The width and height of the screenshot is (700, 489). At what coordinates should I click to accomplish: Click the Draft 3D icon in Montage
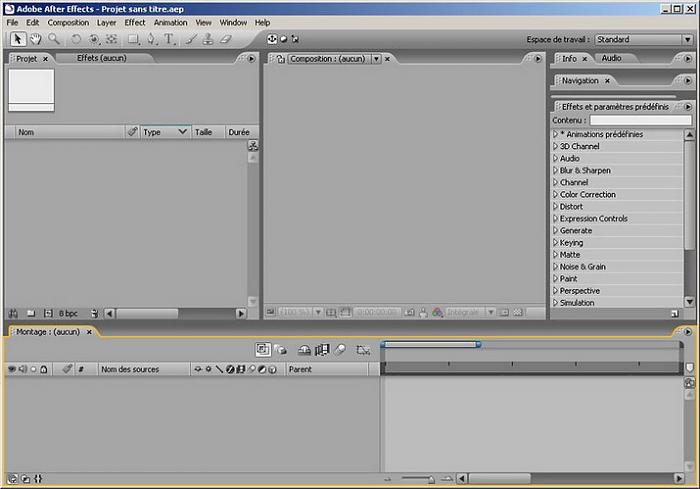(281, 350)
